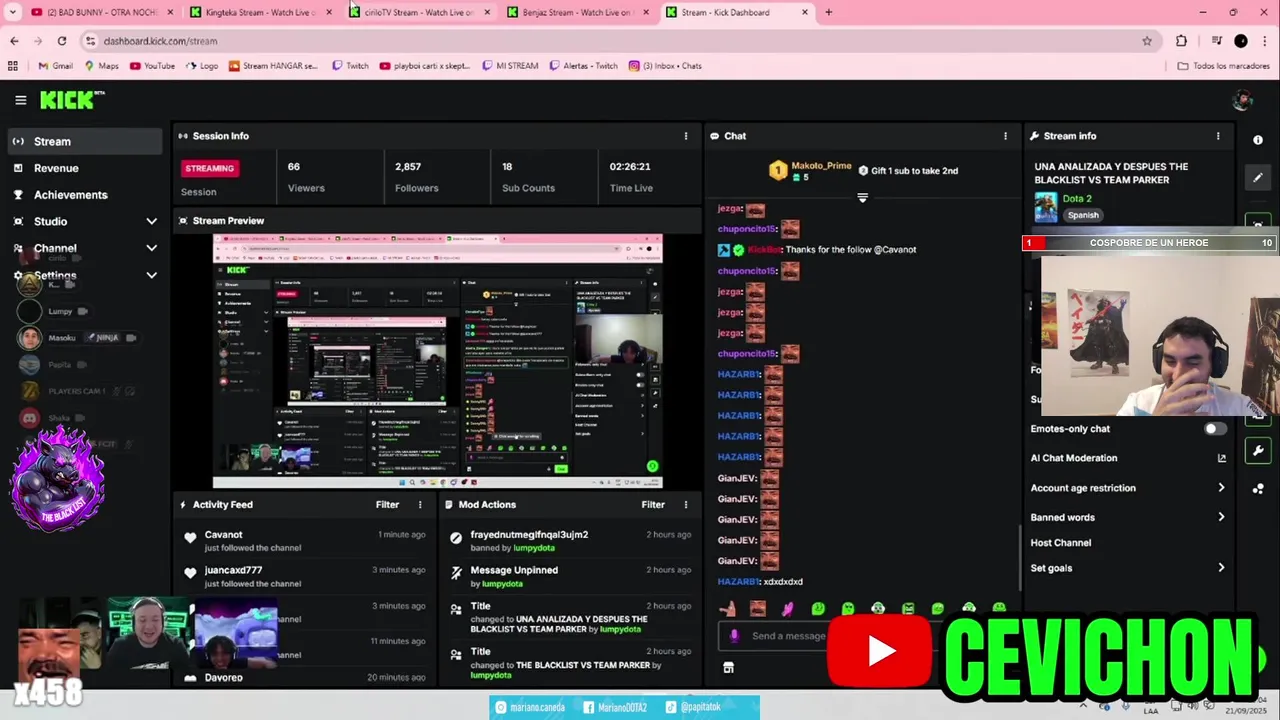Click the unpin icon beside Message Unpinned
Screen dimensions: 1280x720
[456, 573]
